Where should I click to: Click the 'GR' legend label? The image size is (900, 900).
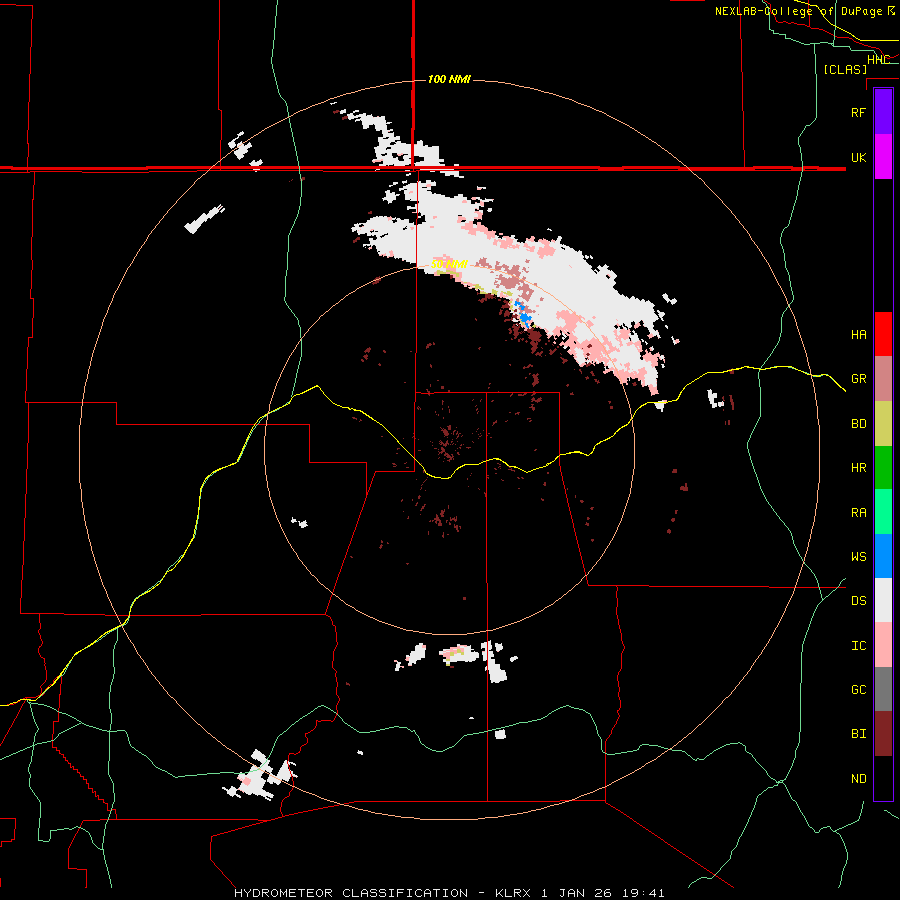[858, 379]
